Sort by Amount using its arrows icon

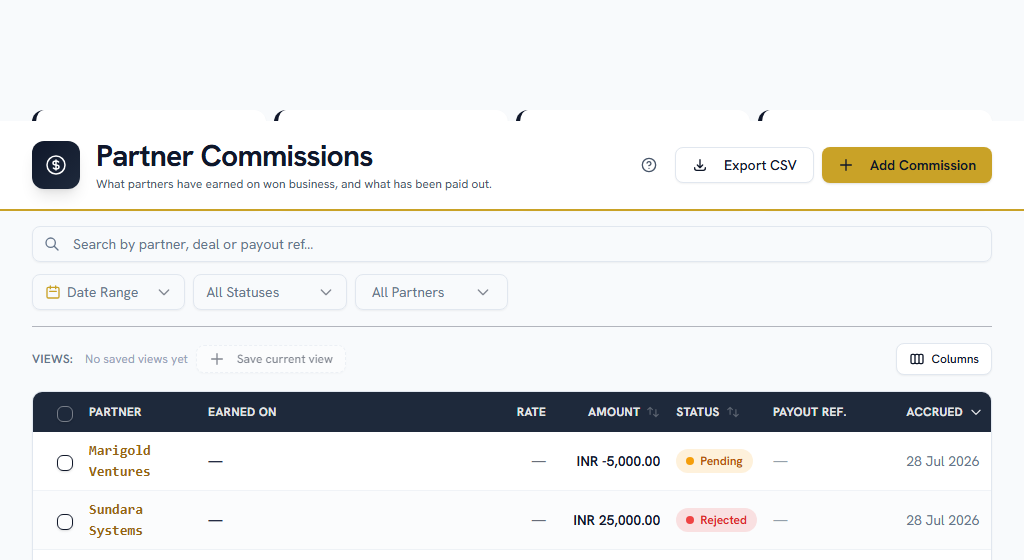coord(652,412)
